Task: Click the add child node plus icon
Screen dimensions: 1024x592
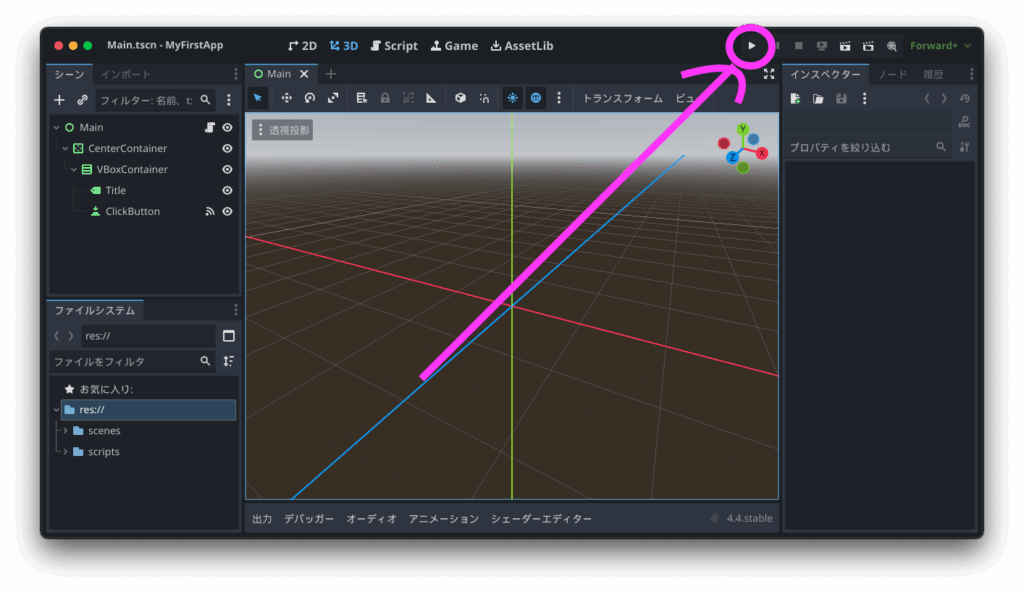Action: (x=59, y=100)
